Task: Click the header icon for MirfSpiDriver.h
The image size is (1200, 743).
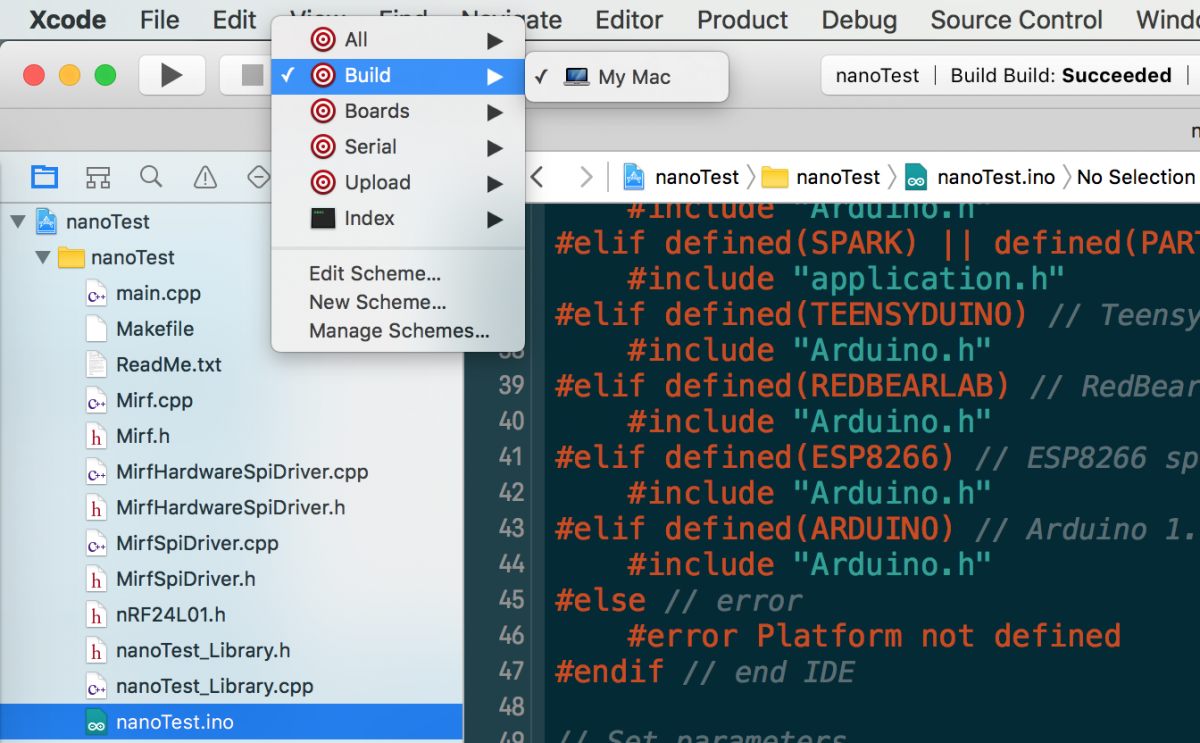Action: [x=97, y=579]
